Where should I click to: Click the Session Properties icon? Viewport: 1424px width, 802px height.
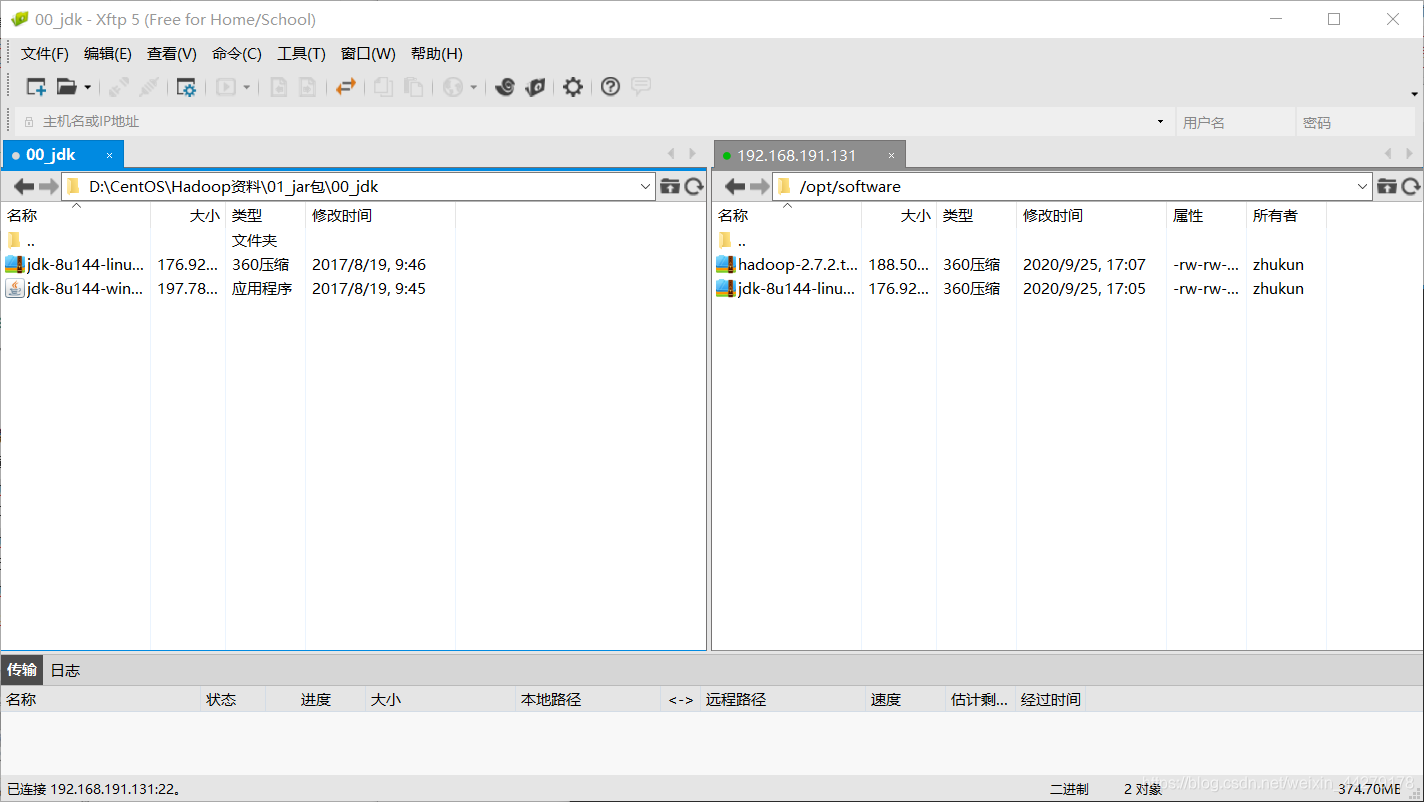pyautogui.click(x=186, y=87)
